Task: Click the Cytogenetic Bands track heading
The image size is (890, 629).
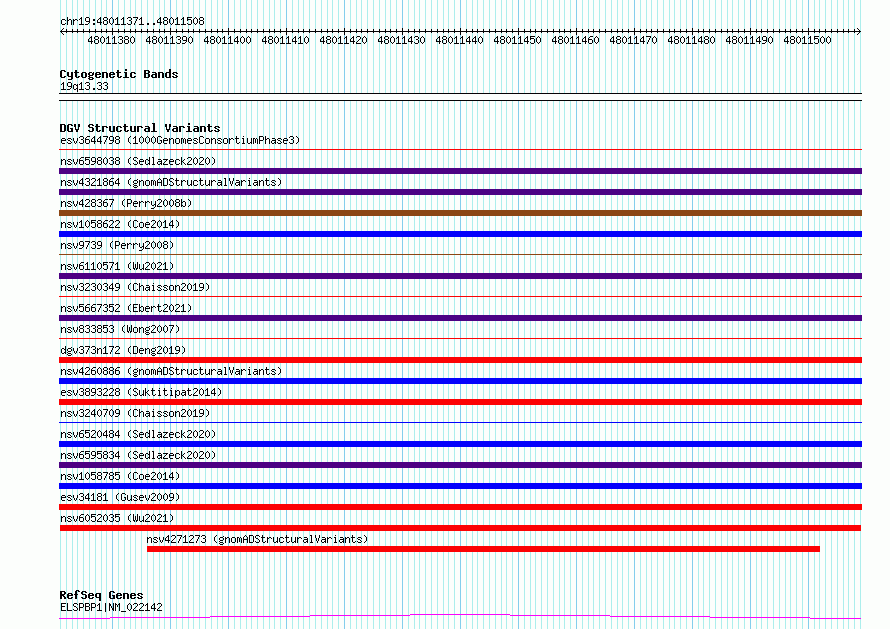Action: (x=119, y=74)
